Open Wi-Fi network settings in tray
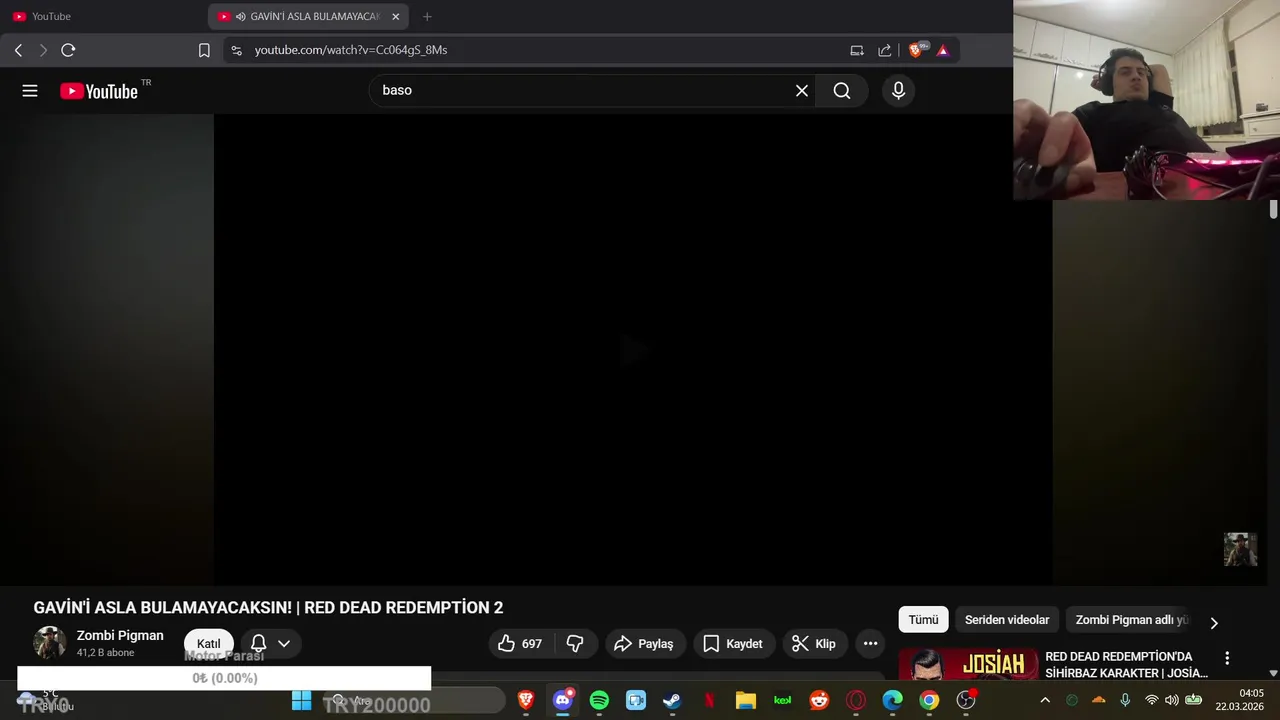This screenshot has width=1280, height=720. pos(1151,701)
